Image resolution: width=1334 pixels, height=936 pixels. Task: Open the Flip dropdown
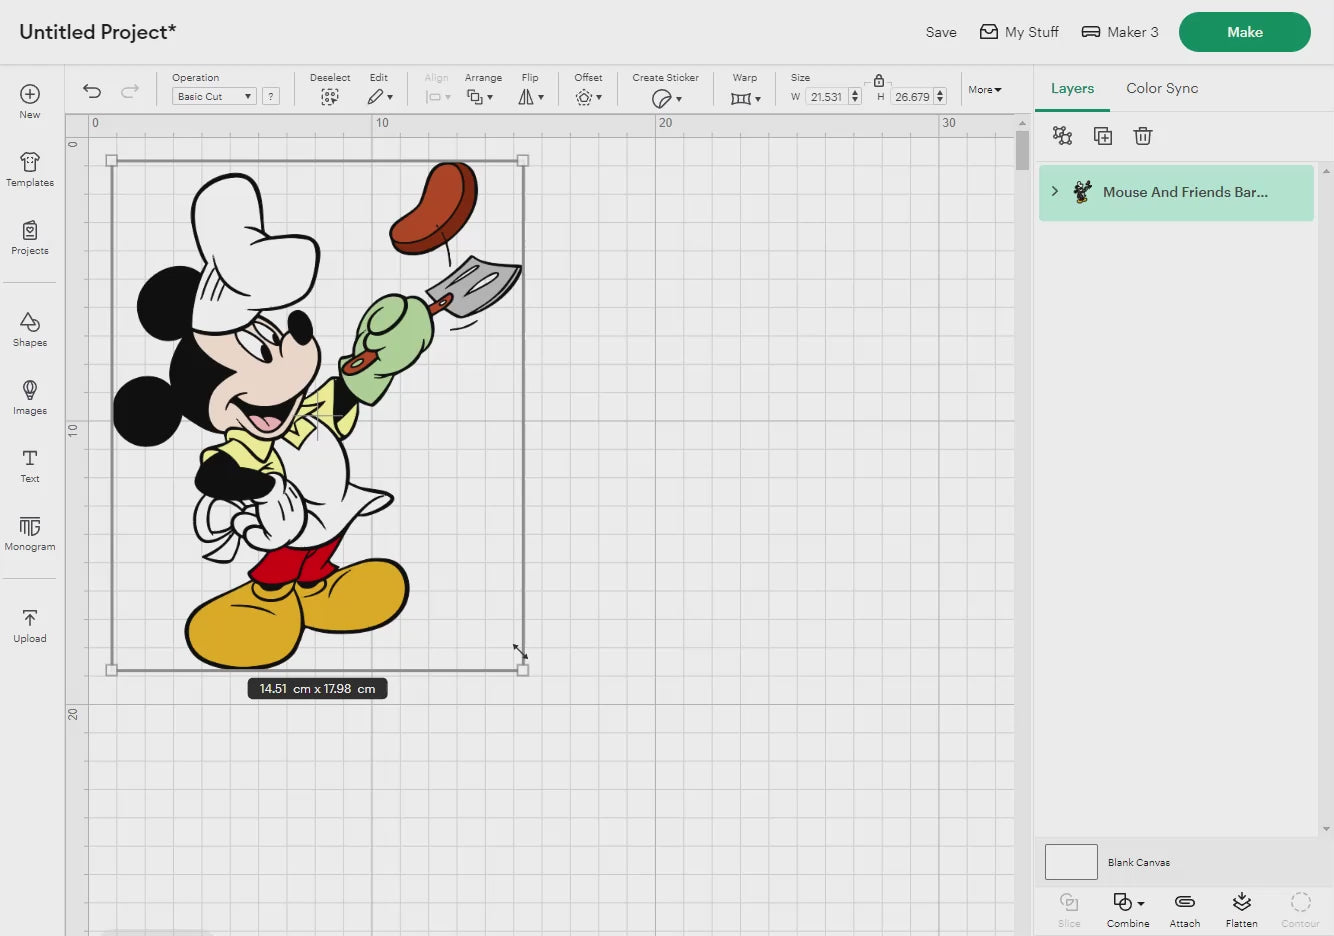click(531, 97)
